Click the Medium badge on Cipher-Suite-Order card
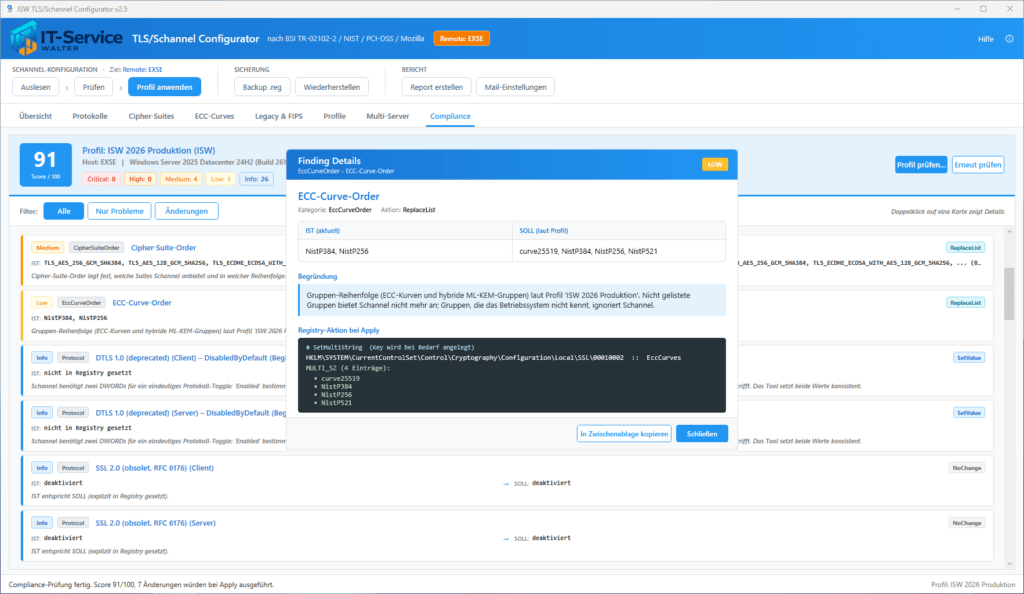This screenshot has height=594, width=1024. pos(48,247)
